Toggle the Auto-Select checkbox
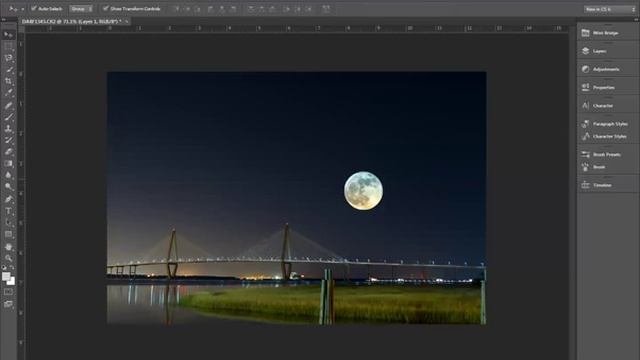640x360 pixels. 34,8
